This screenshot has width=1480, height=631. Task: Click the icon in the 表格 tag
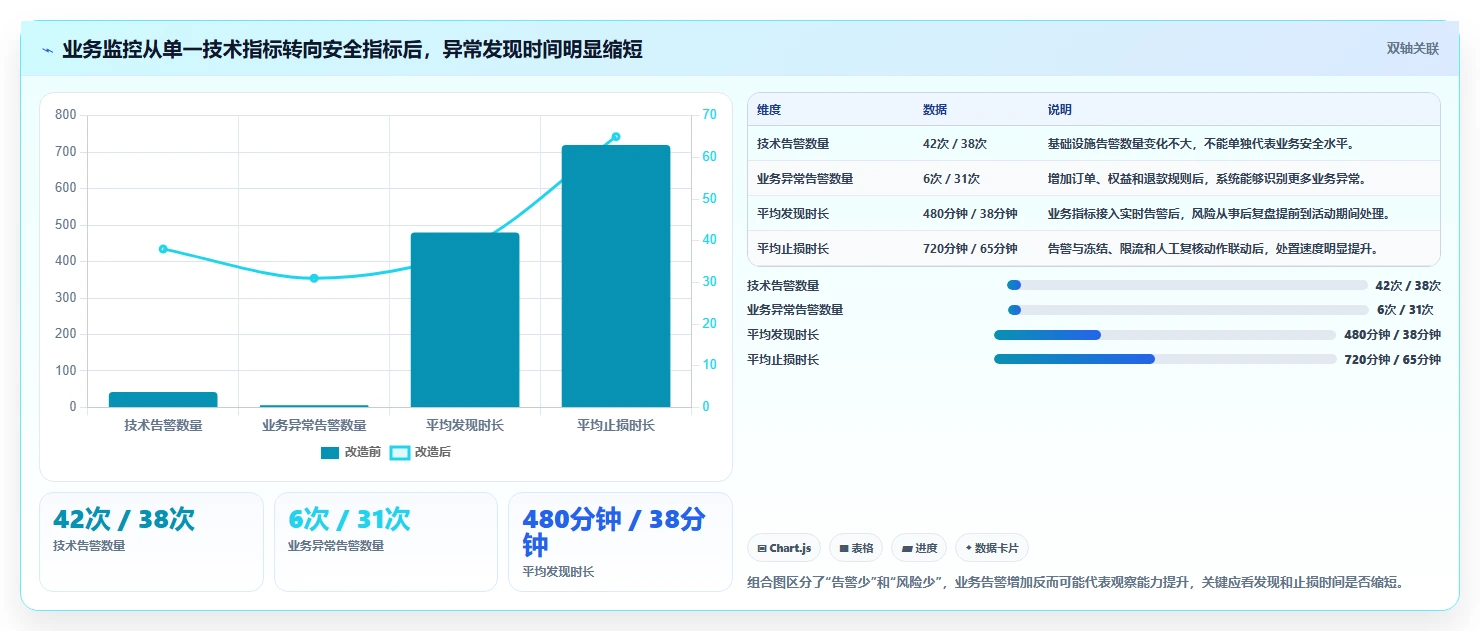click(844, 548)
